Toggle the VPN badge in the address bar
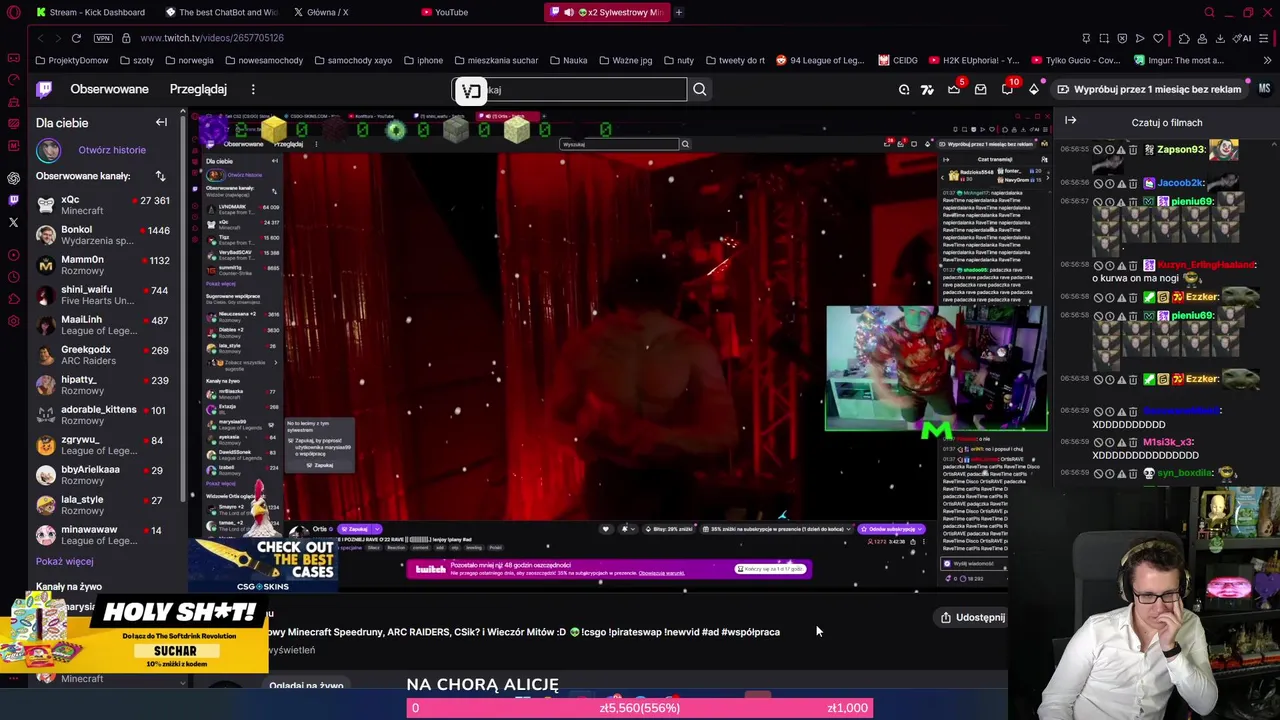The height and width of the screenshot is (720, 1280). (x=103, y=38)
